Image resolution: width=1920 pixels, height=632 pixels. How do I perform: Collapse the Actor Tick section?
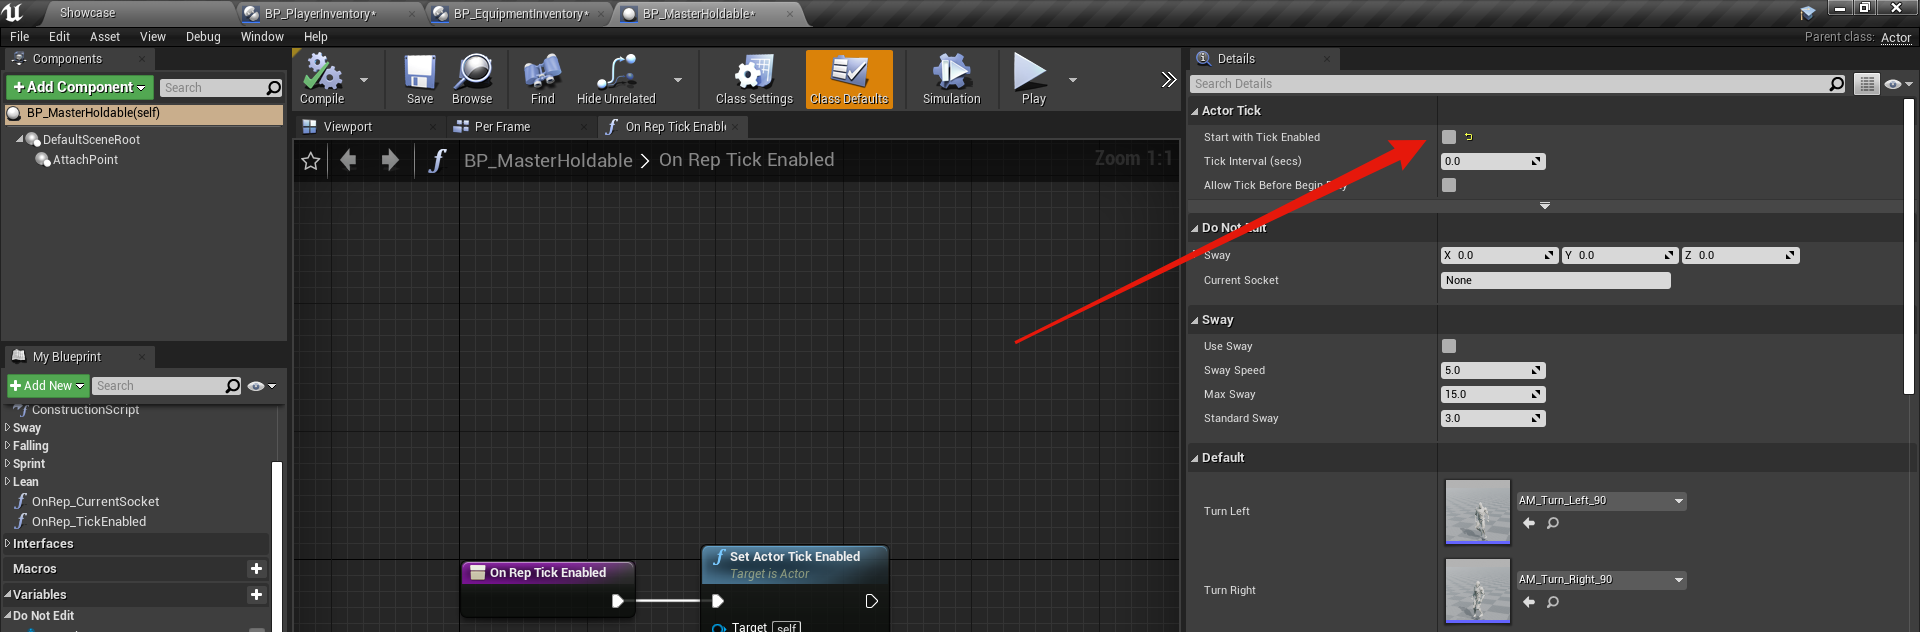[x=1195, y=111]
